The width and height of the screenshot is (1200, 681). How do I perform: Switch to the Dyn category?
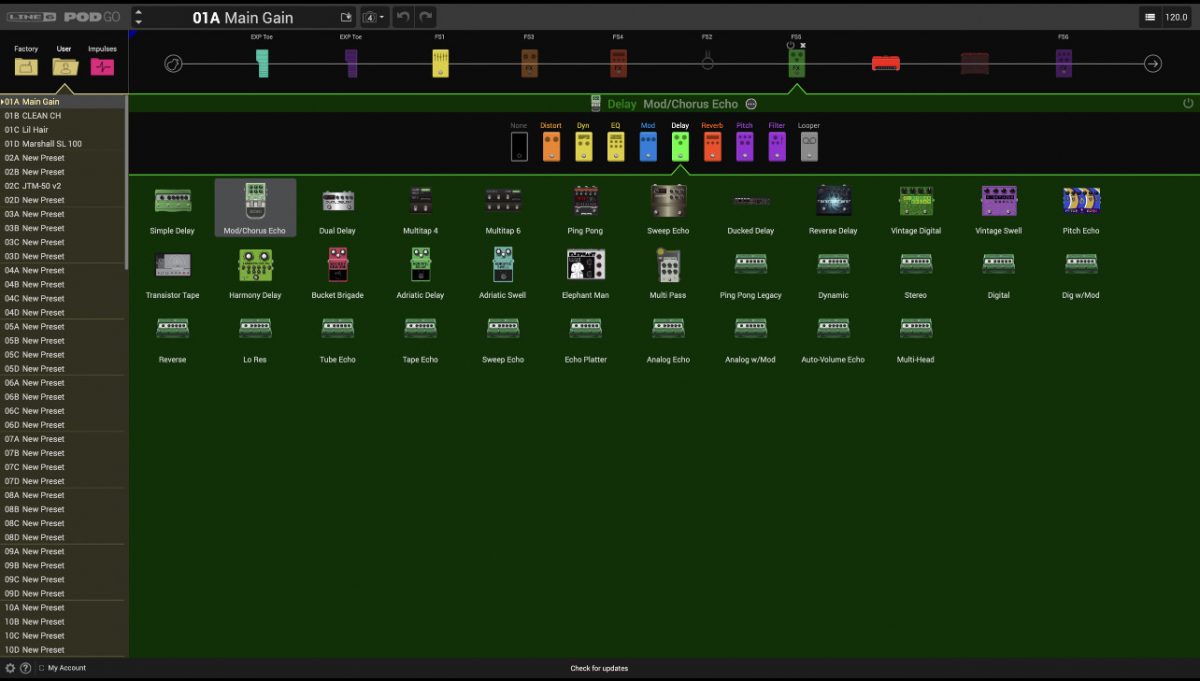click(583, 142)
